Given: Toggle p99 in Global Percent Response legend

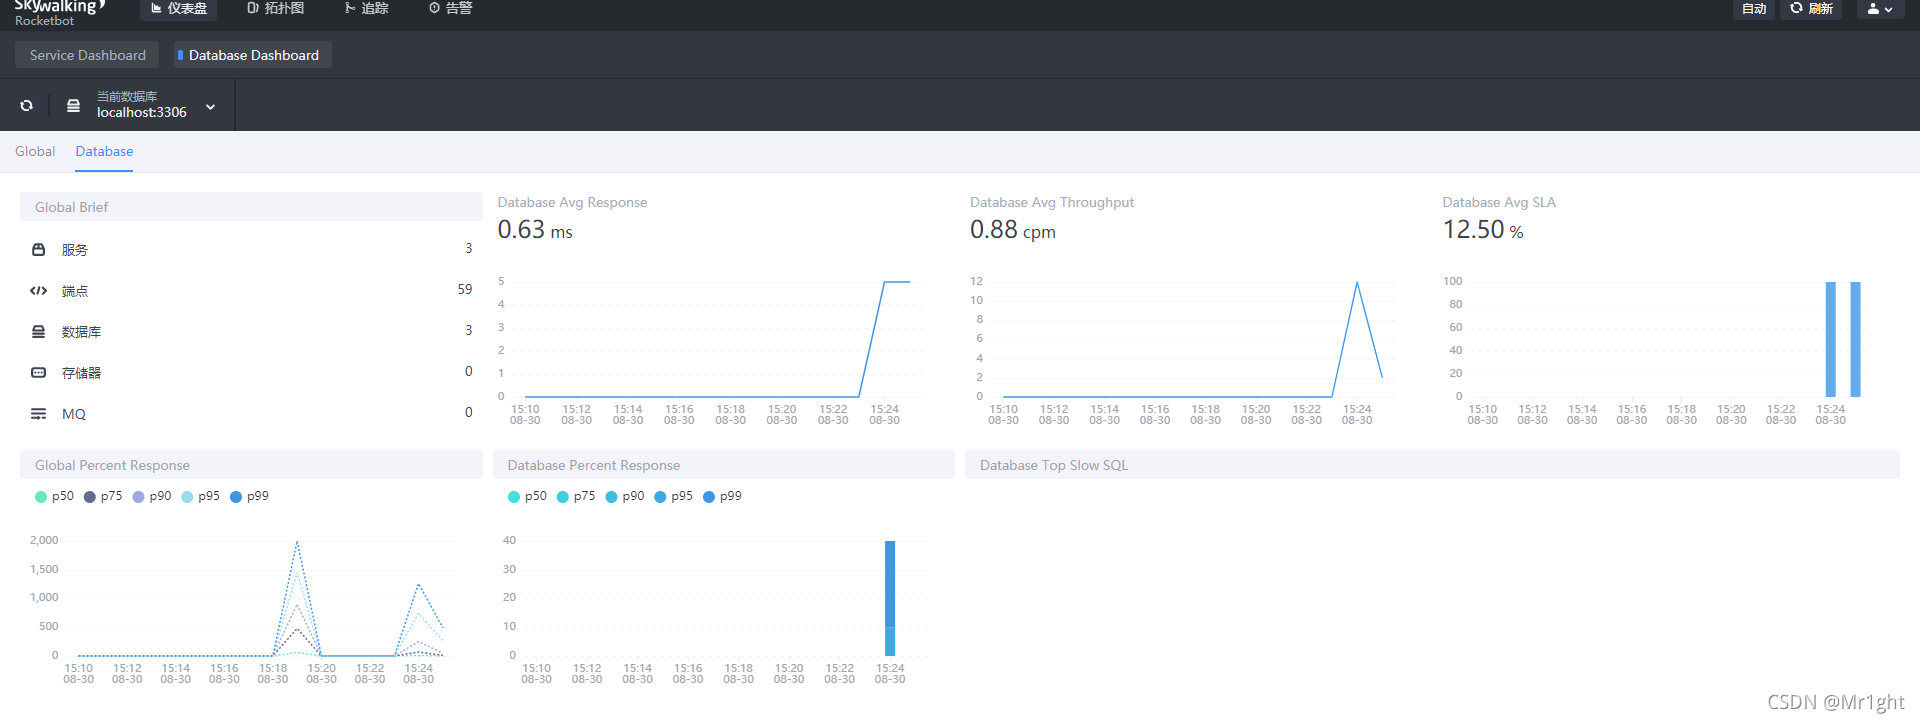Looking at the screenshot, I should tap(249, 496).
